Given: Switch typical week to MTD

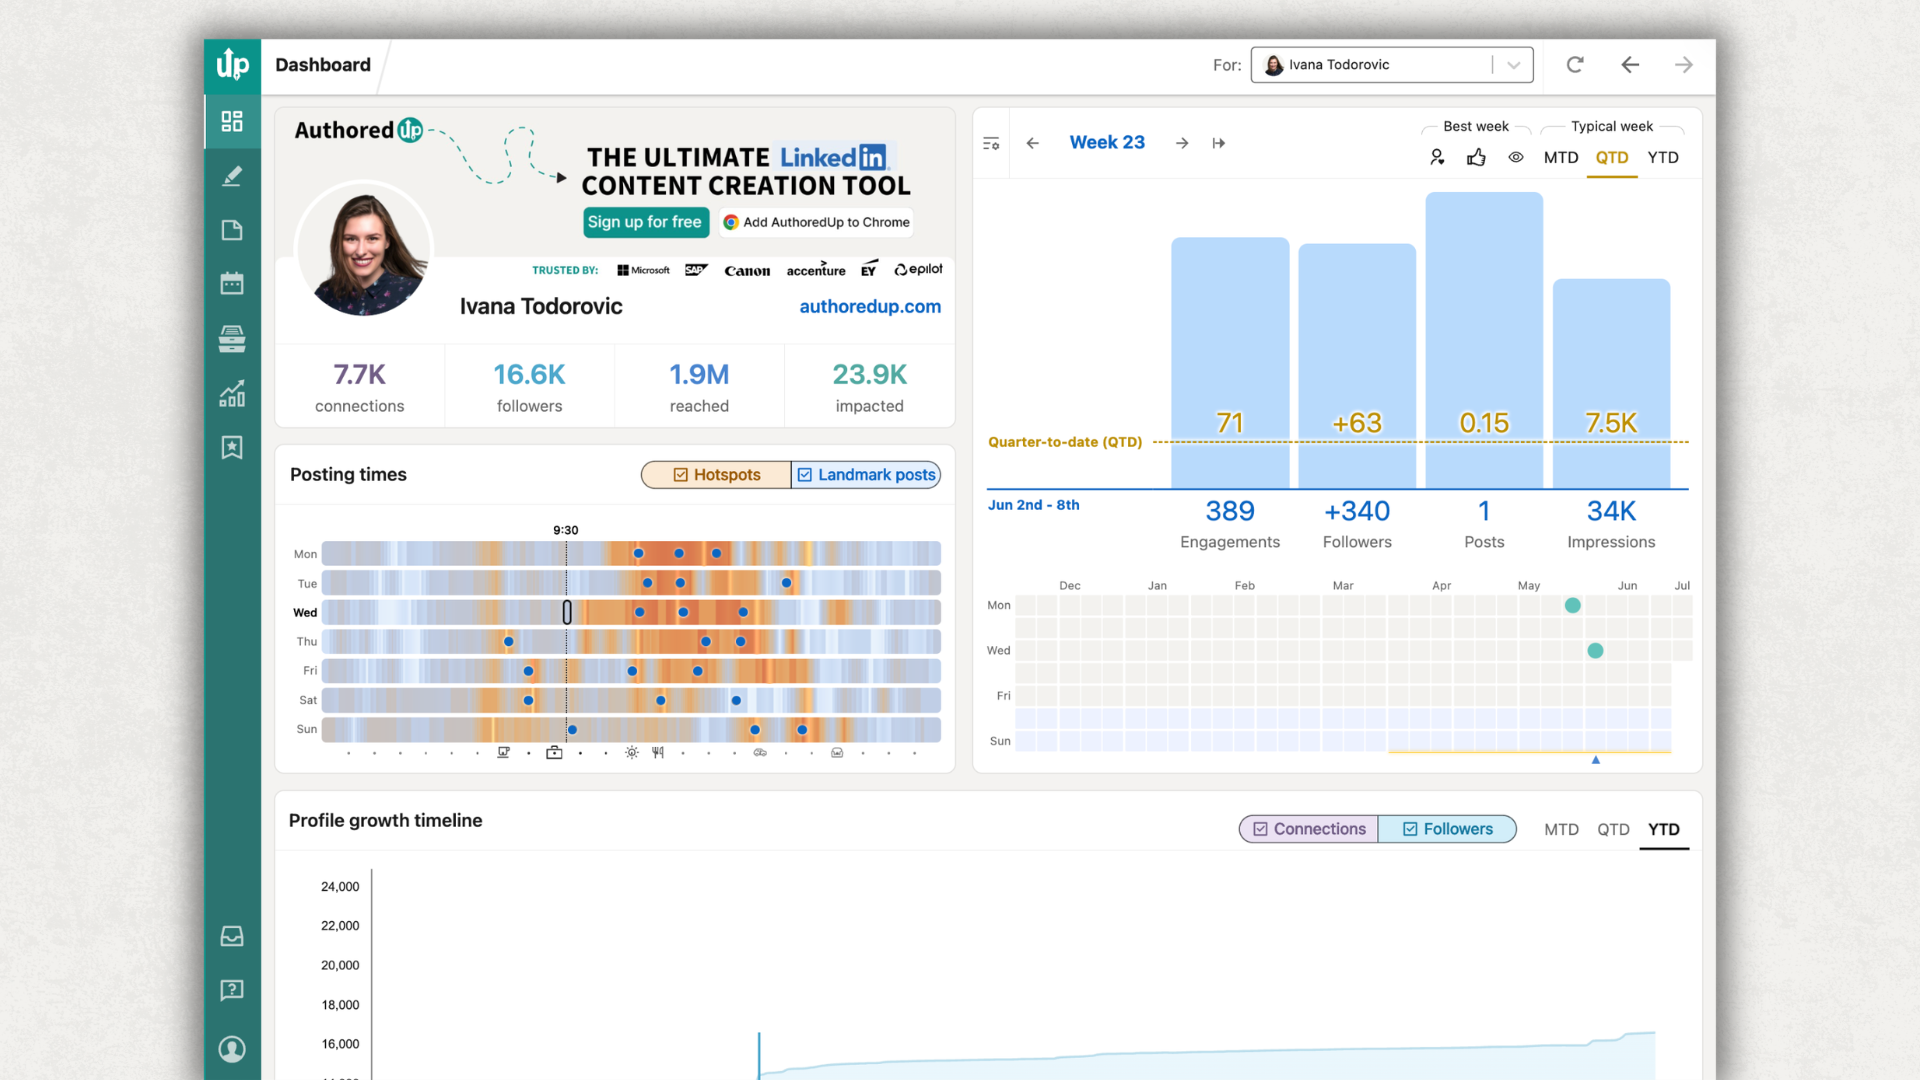Looking at the screenshot, I should (1561, 158).
